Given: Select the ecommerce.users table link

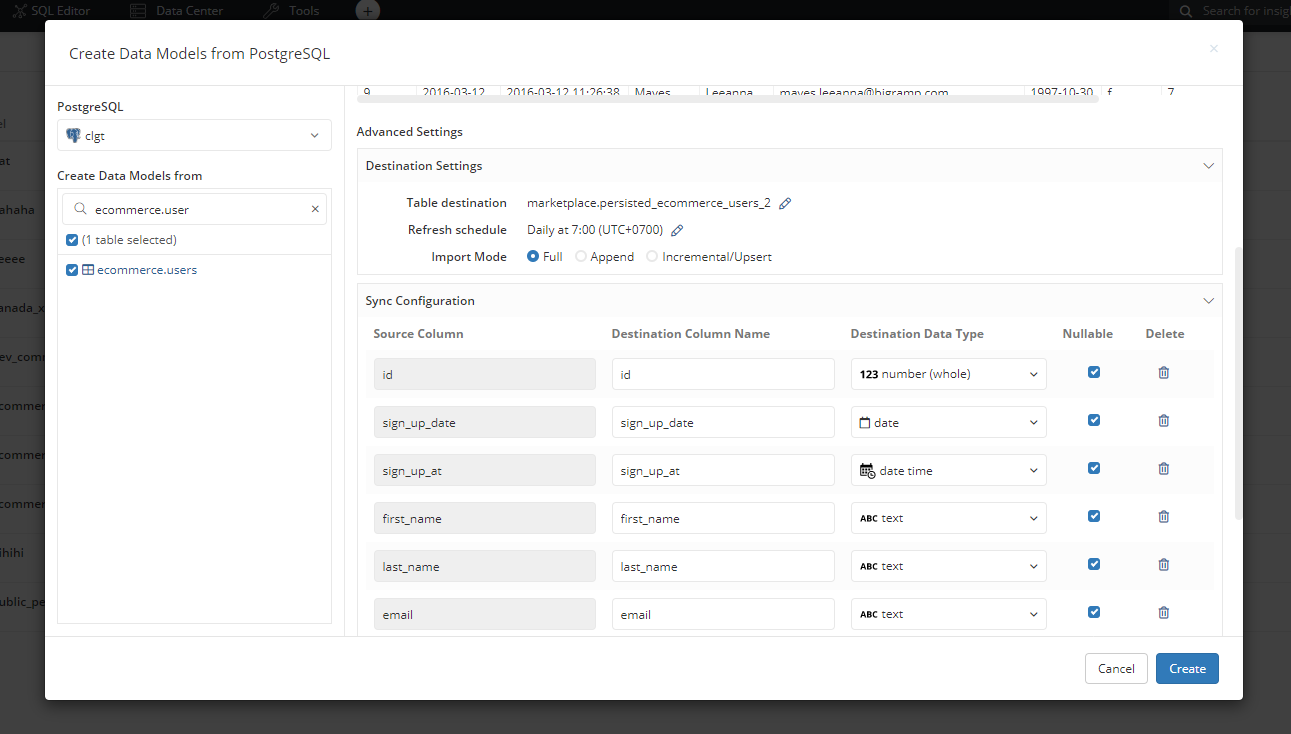Looking at the screenshot, I should point(147,270).
